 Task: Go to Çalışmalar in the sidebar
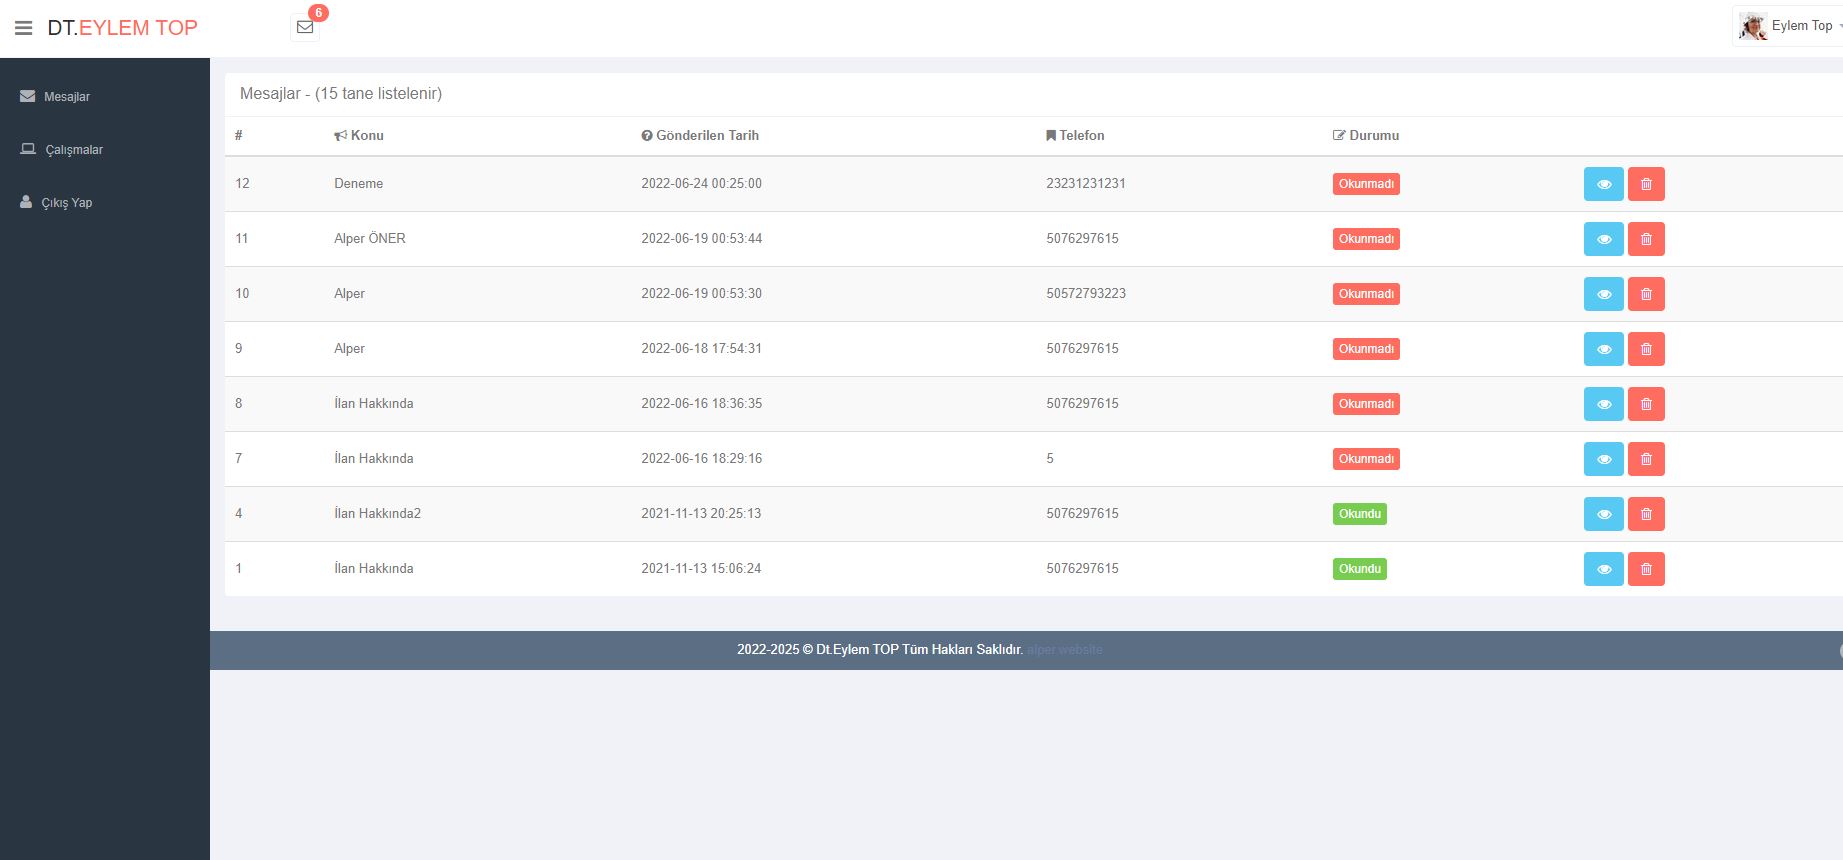tap(73, 150)
